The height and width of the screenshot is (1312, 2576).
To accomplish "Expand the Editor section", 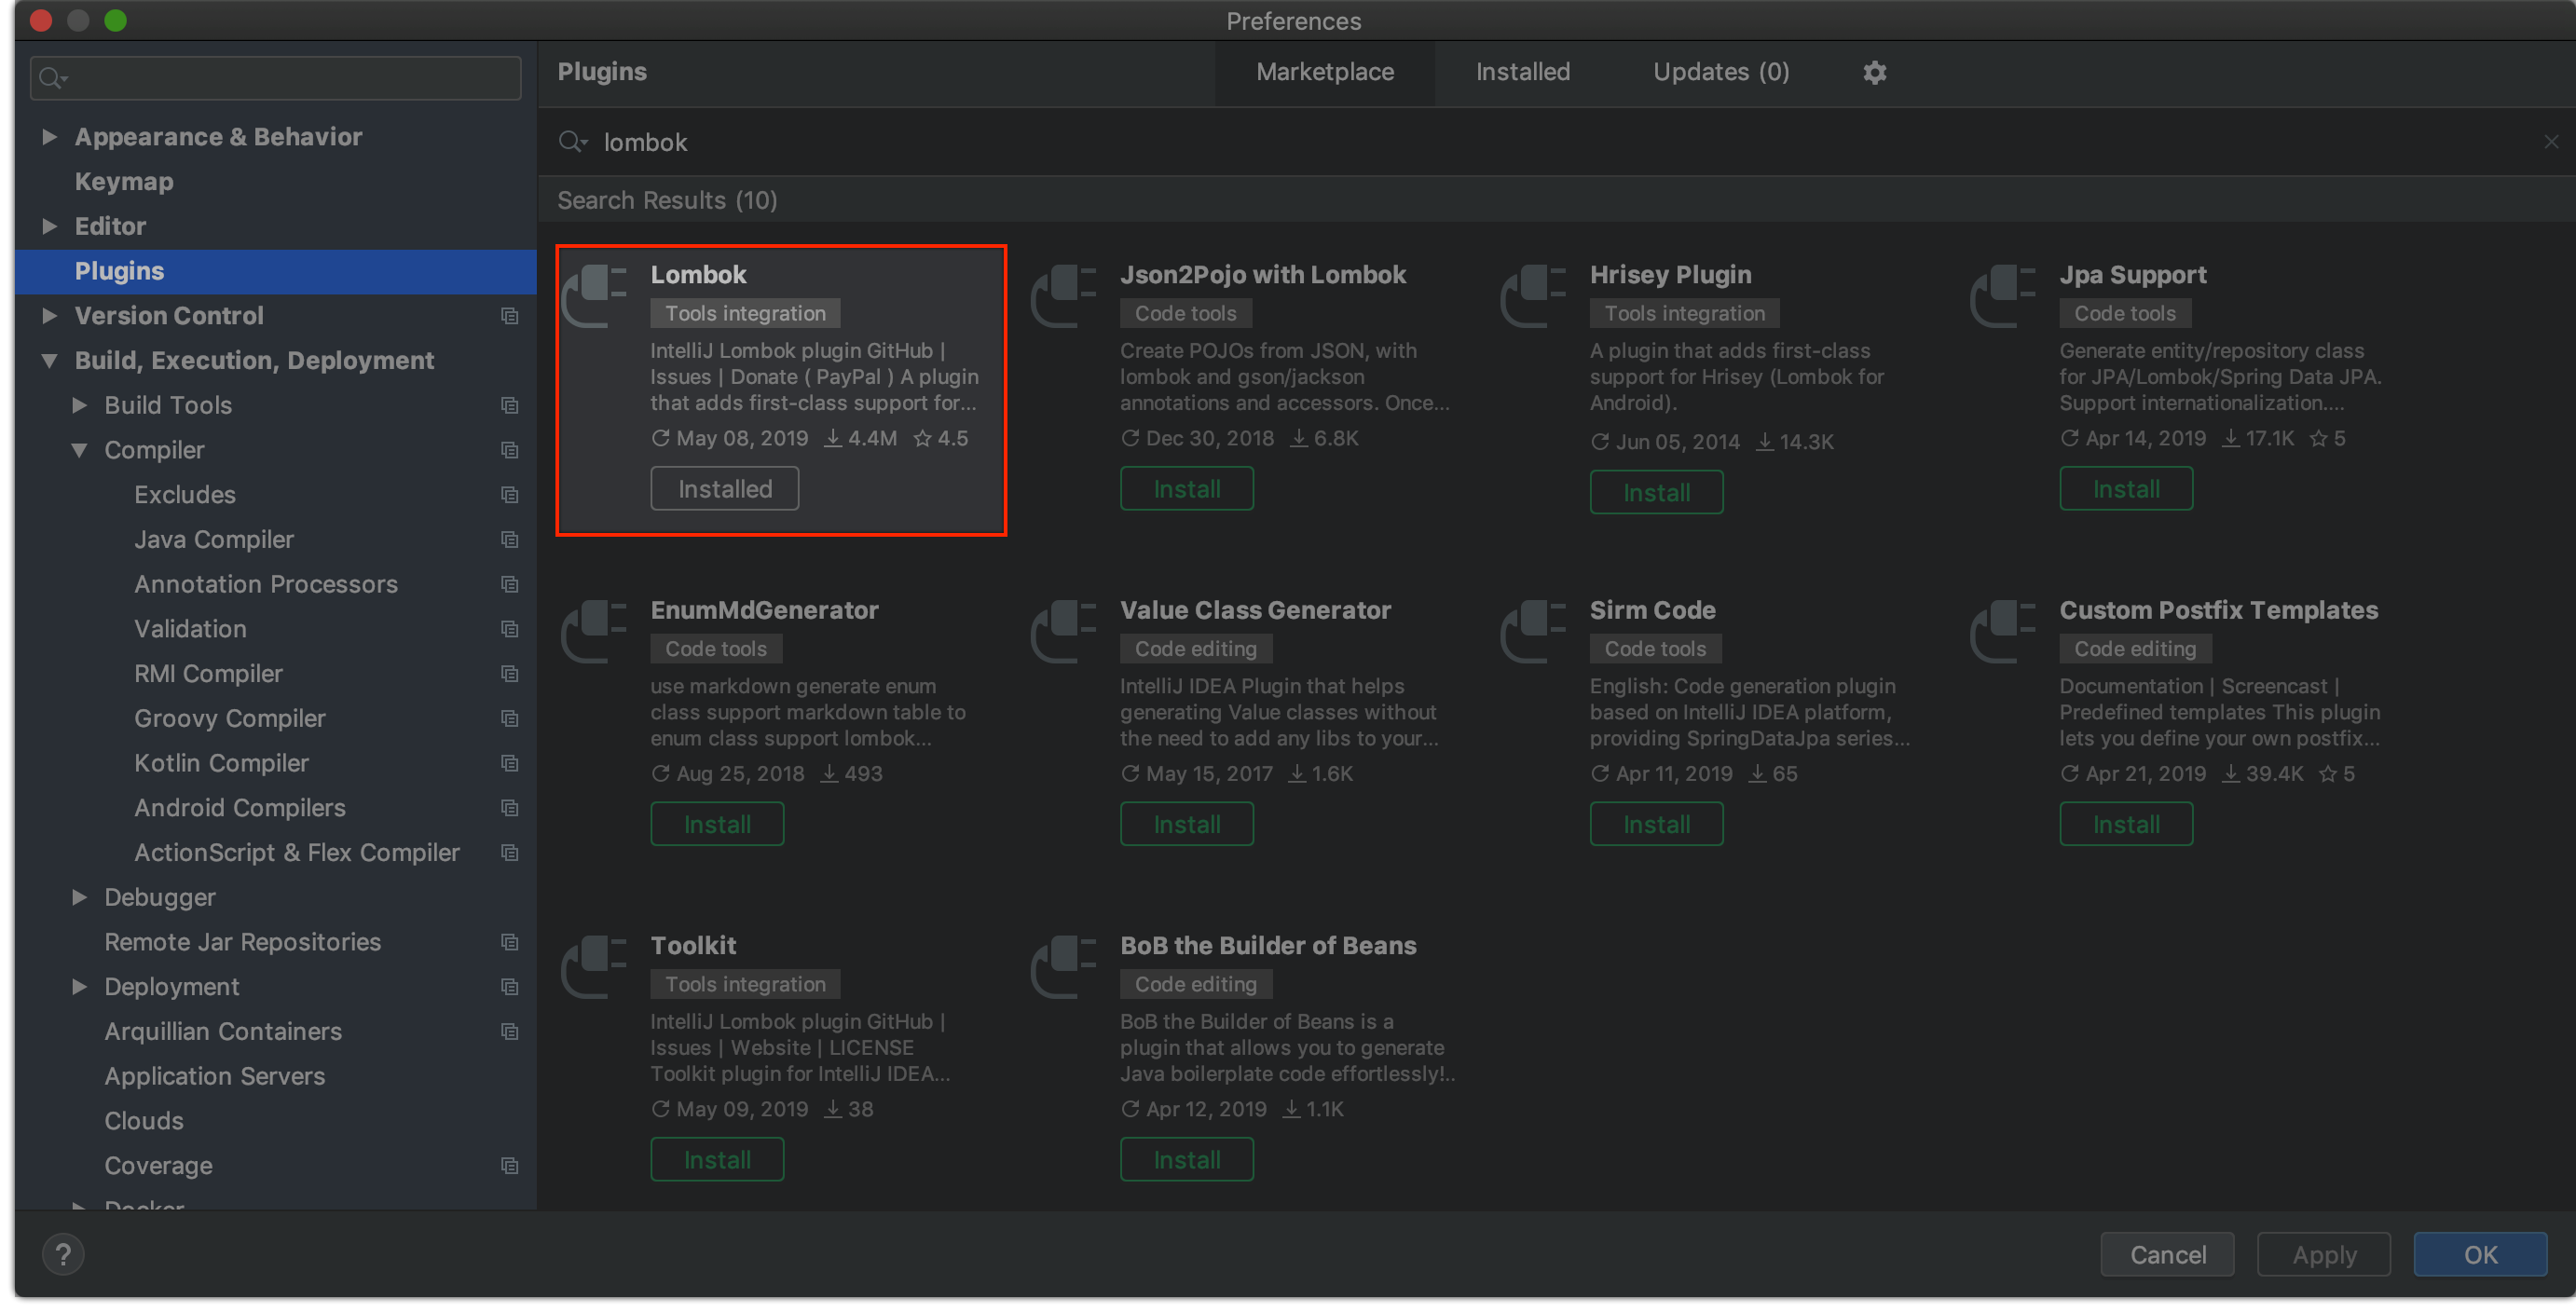I will [49, 226].
